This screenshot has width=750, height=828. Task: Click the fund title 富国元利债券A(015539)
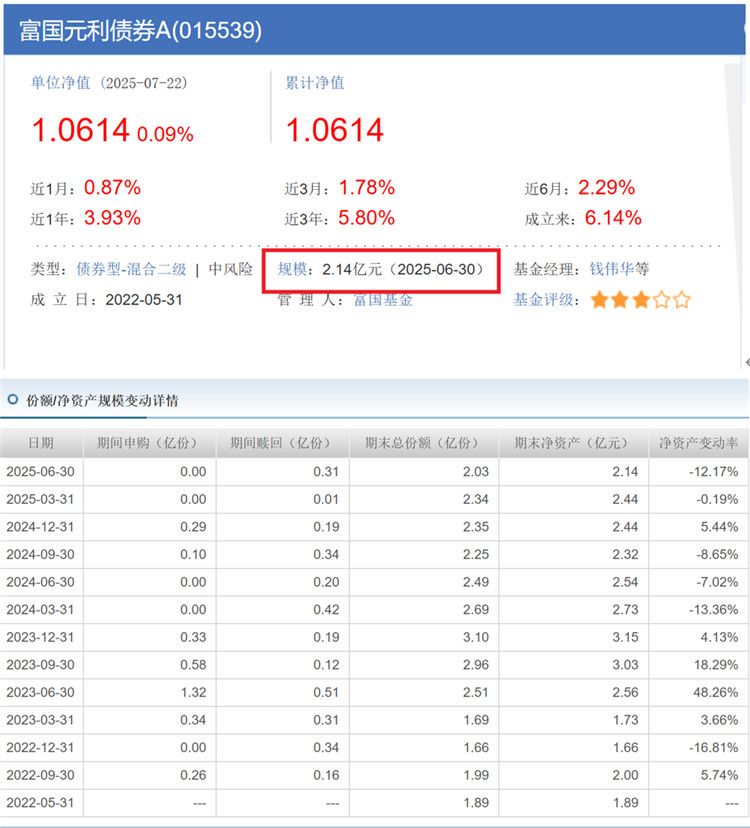(x=140, y=31)
